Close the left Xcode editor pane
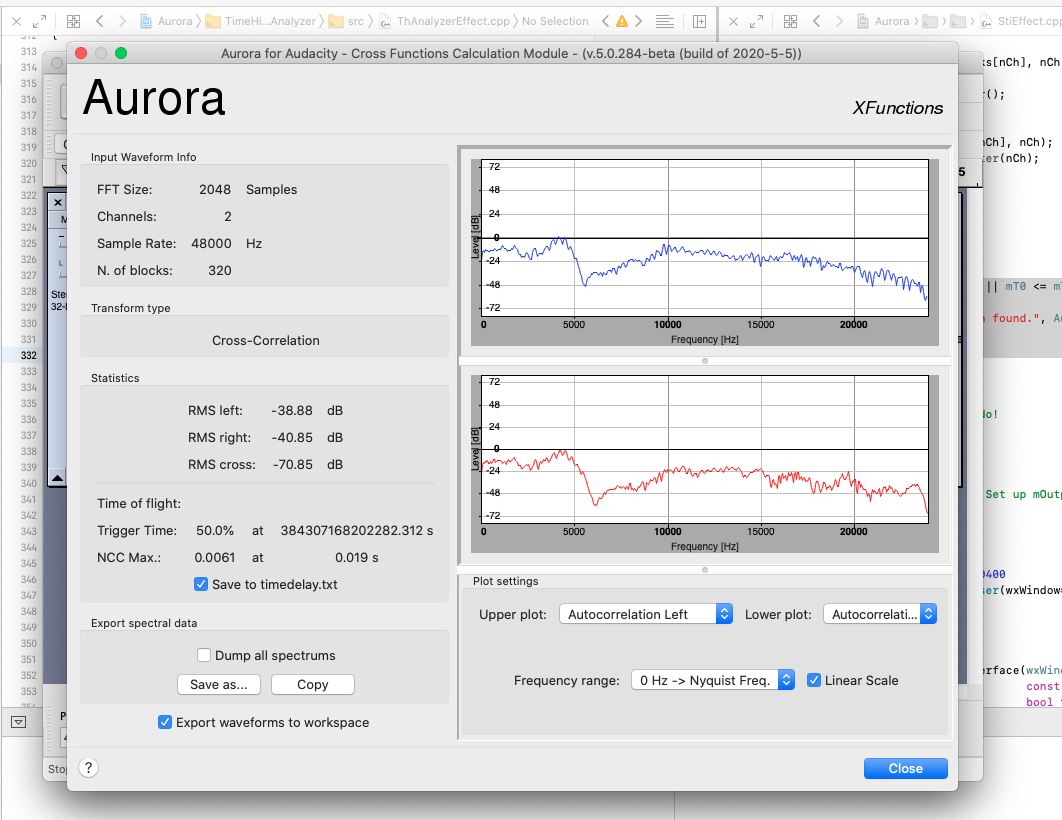Image resolution: width=1062 pixels, height=820 pixels. [17, 22]
